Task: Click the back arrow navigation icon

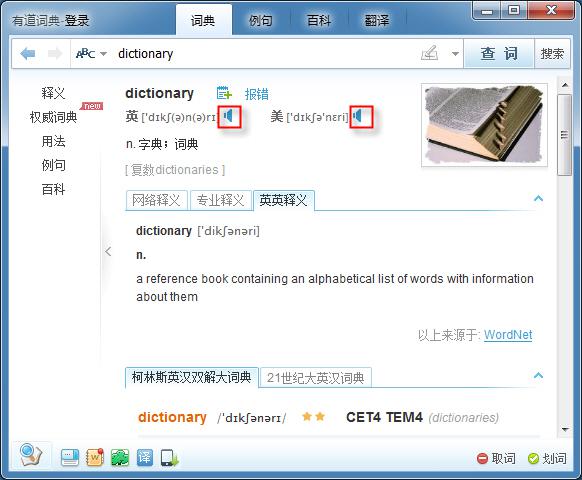Action: click(28, 53)
